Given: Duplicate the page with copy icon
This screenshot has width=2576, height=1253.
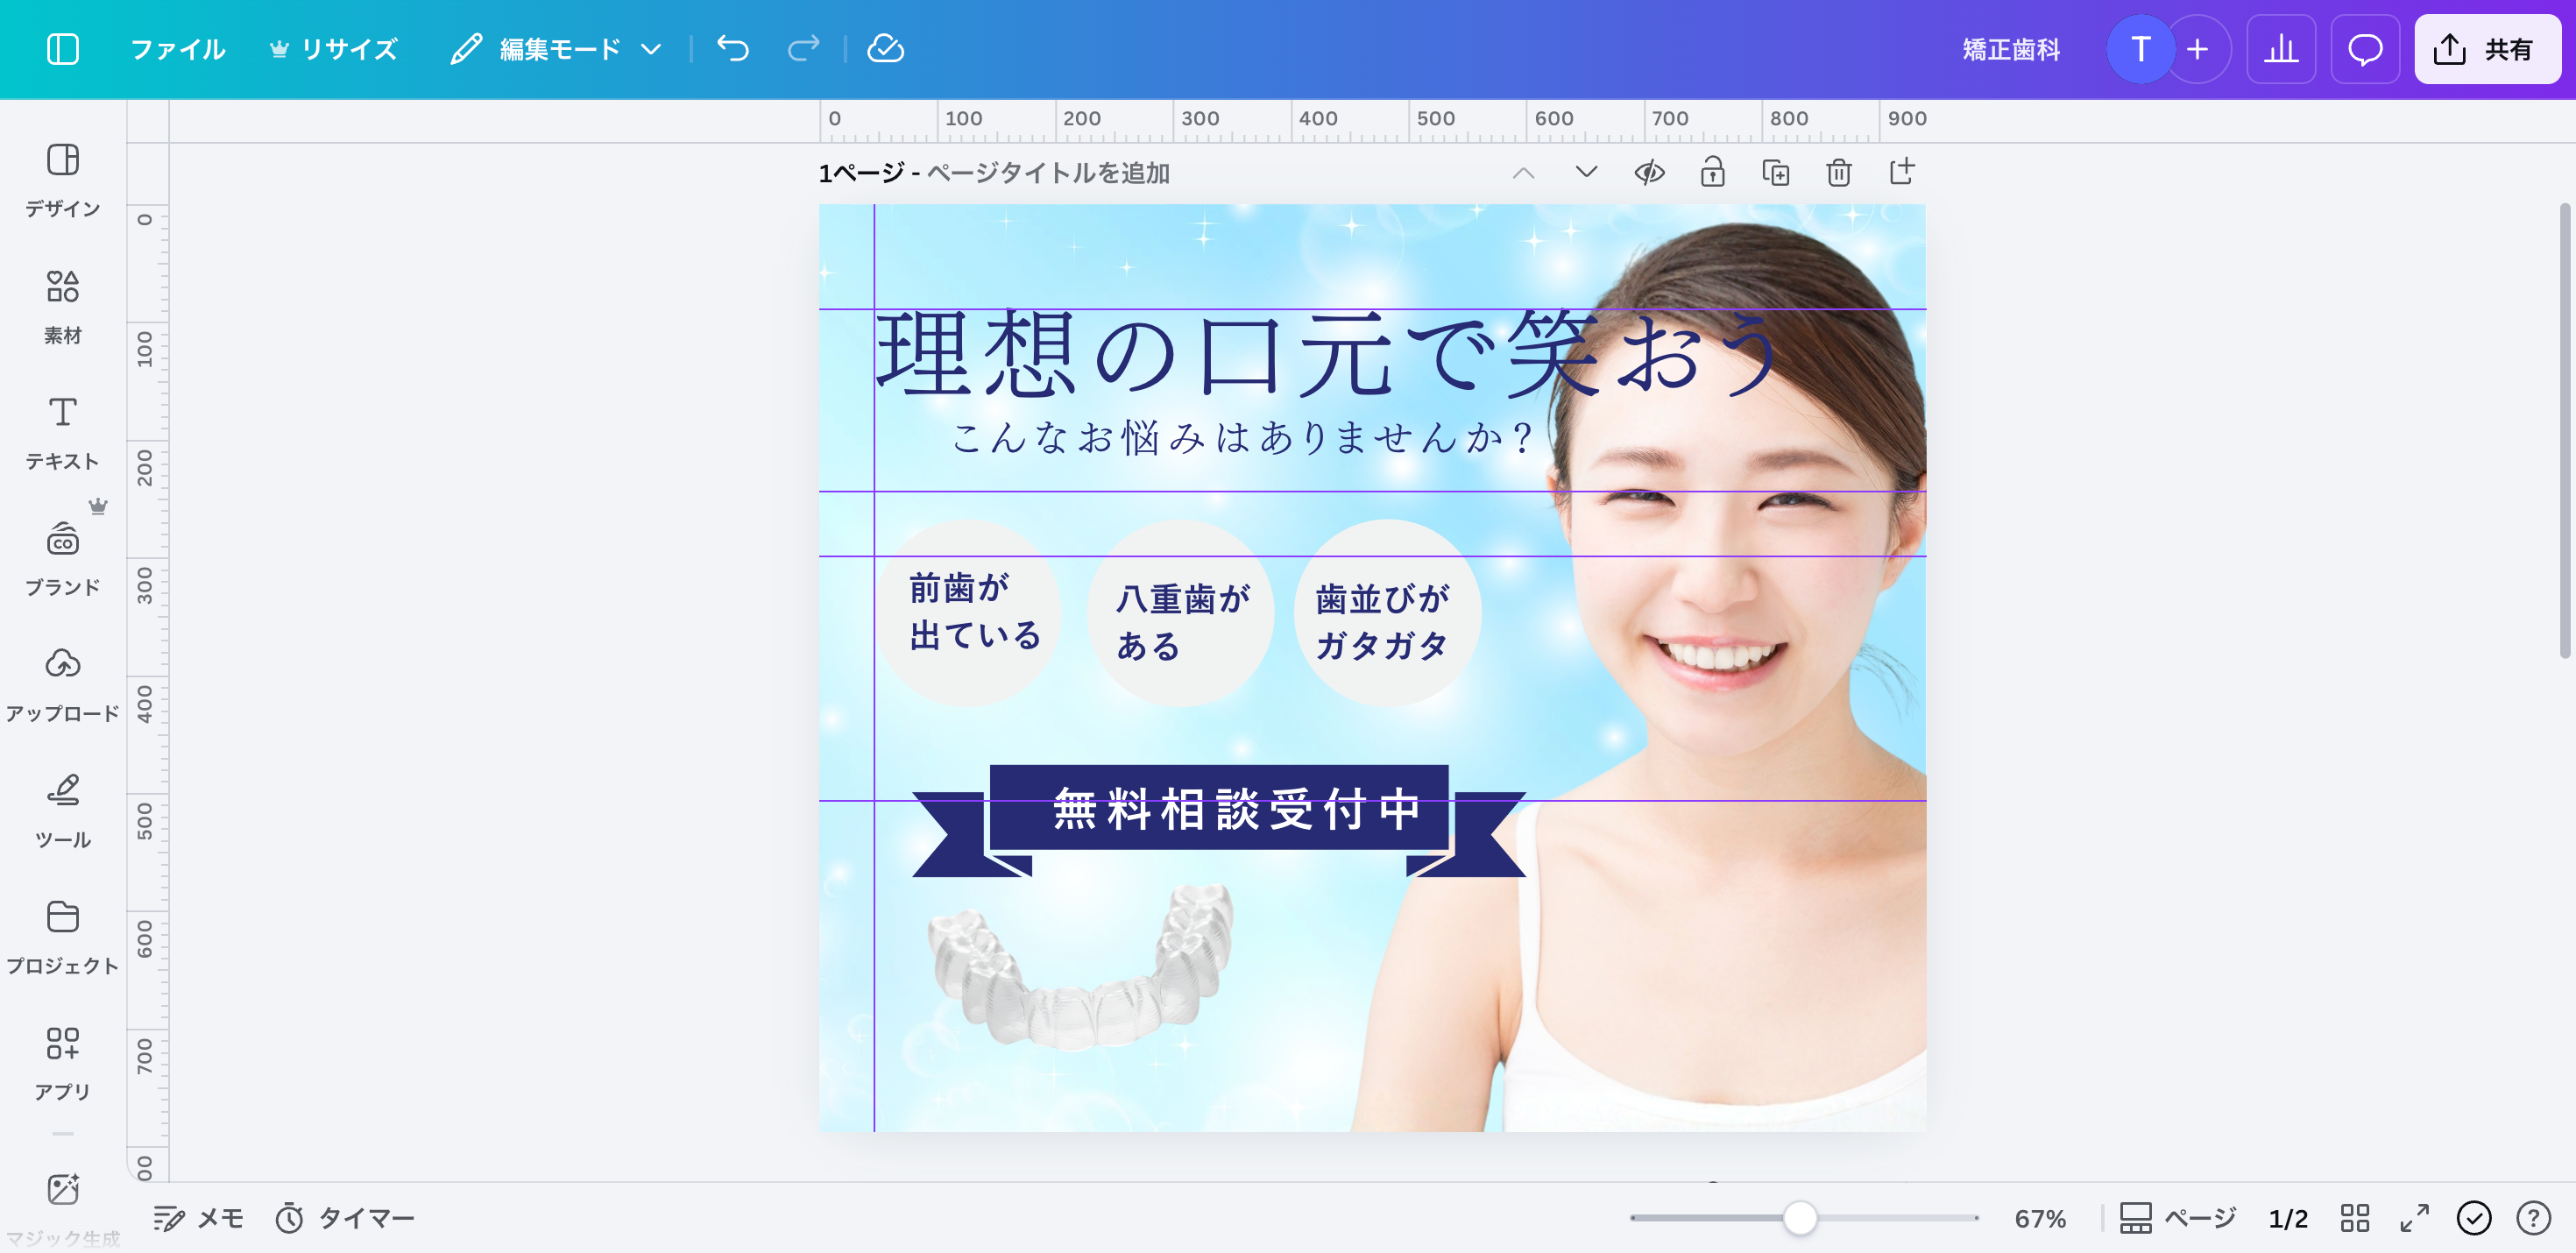Looking at the screenshot, I should click(1775, 172).
